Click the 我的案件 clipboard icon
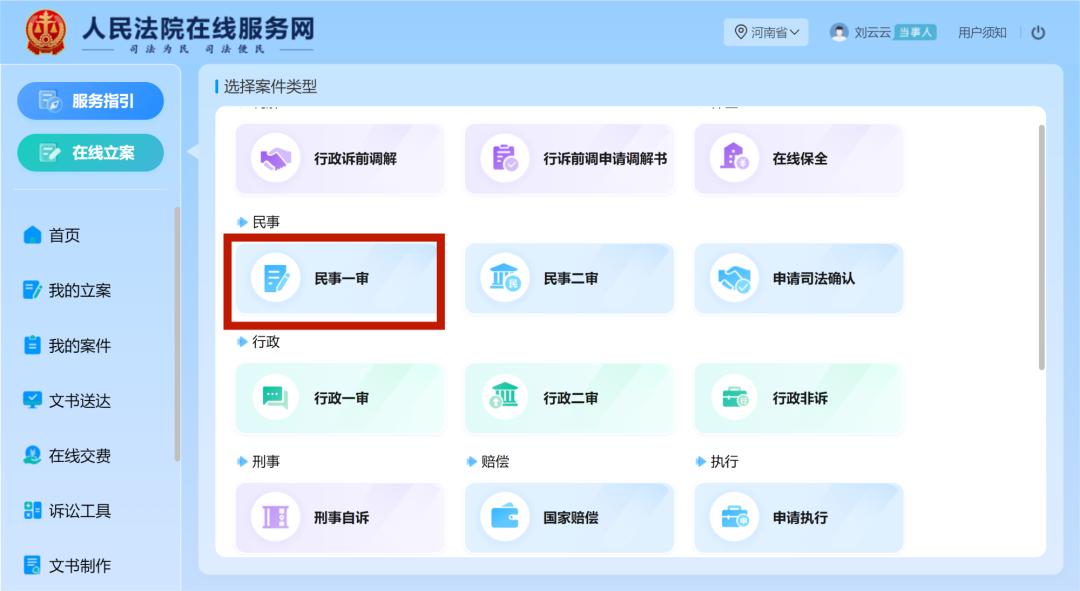 32,345
